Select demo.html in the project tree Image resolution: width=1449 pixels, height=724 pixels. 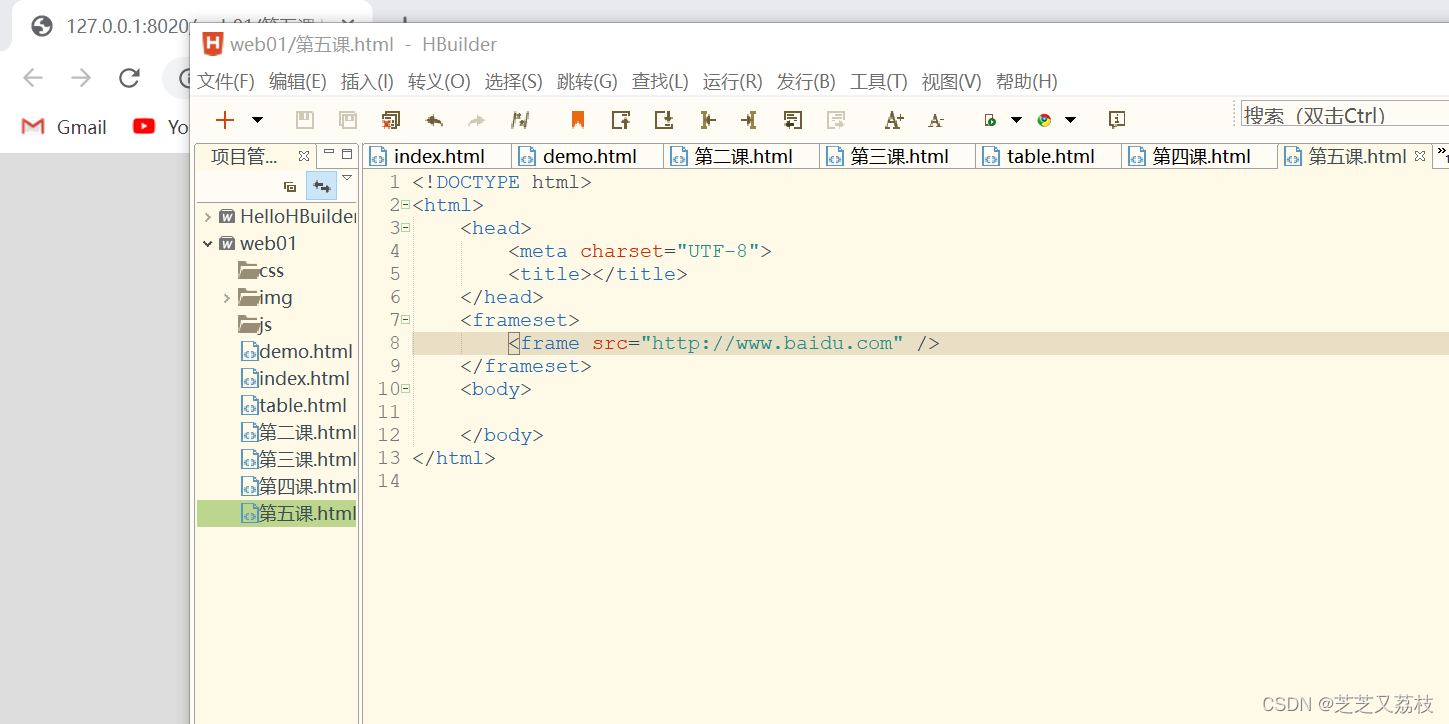point(297,352)
